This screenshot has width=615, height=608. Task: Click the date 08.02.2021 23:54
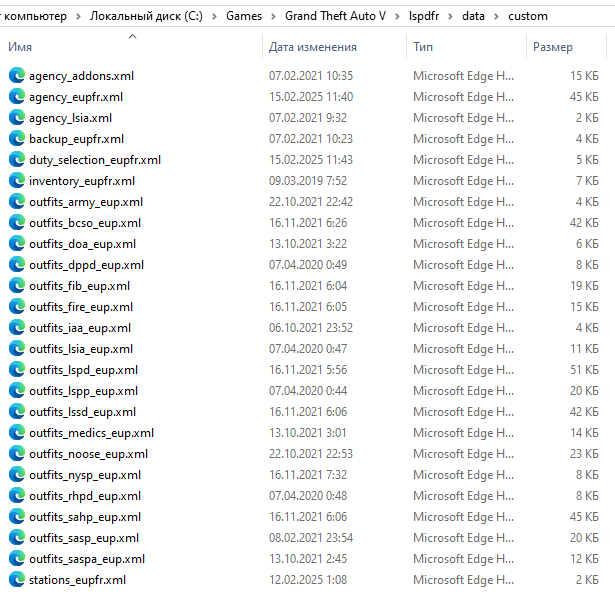click(311, 538)
